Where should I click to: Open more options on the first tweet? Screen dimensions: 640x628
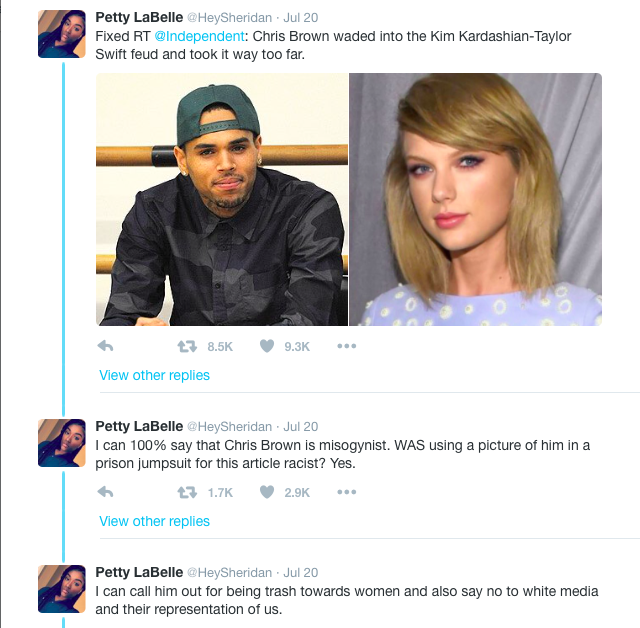tap(346, 346)
